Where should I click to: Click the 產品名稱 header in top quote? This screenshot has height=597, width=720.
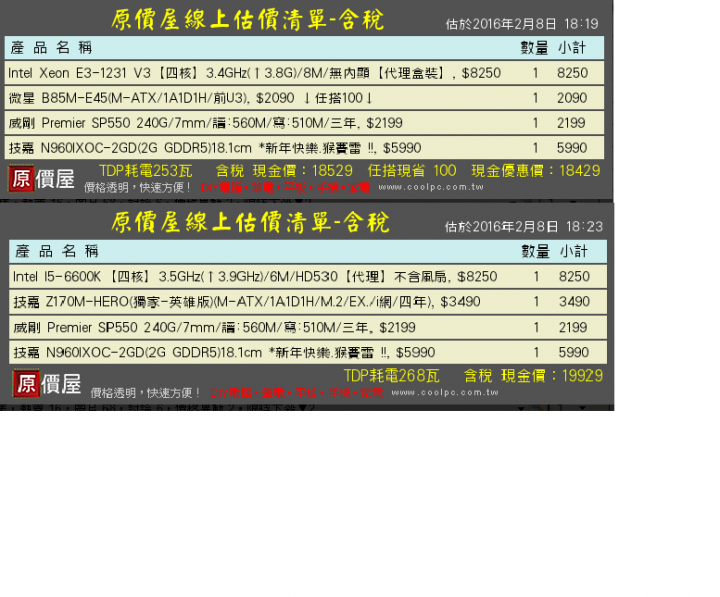[x=51, y=47]
